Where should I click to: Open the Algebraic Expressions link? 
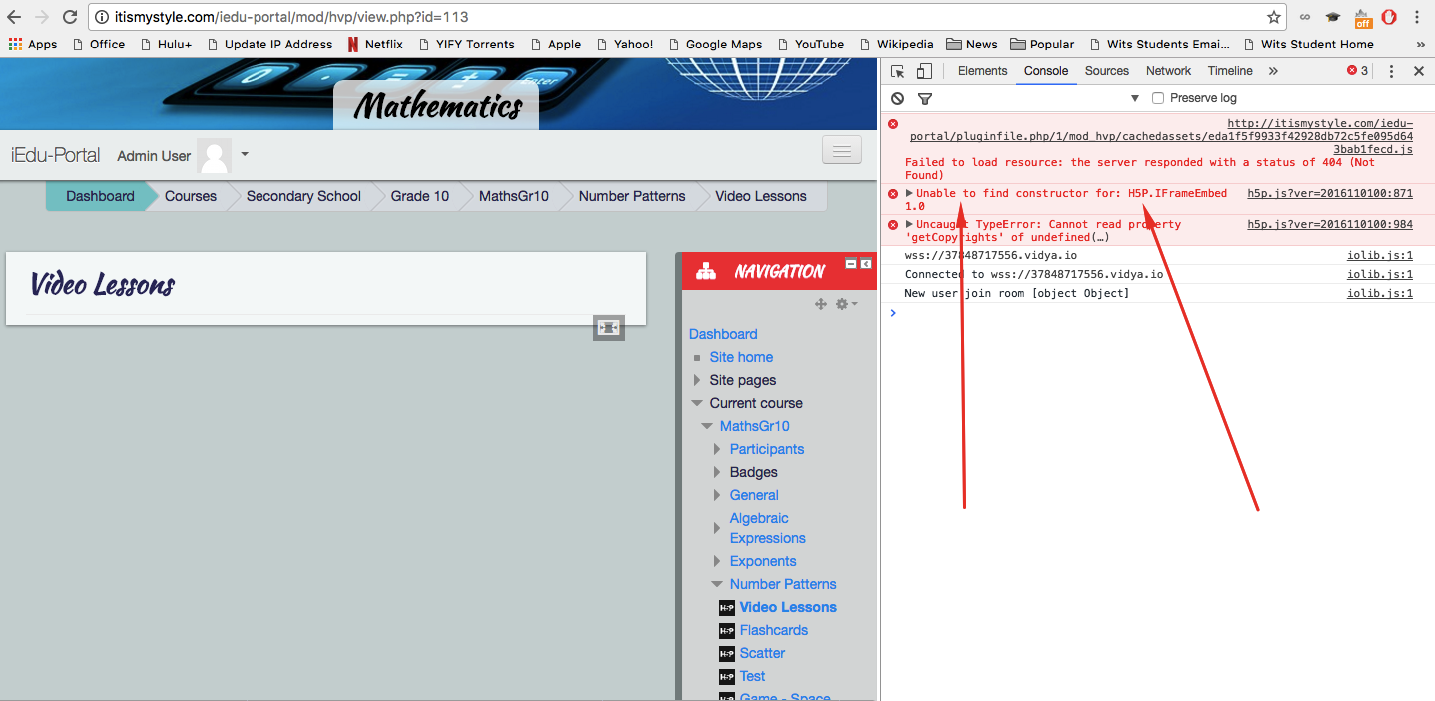coord(768,528)
